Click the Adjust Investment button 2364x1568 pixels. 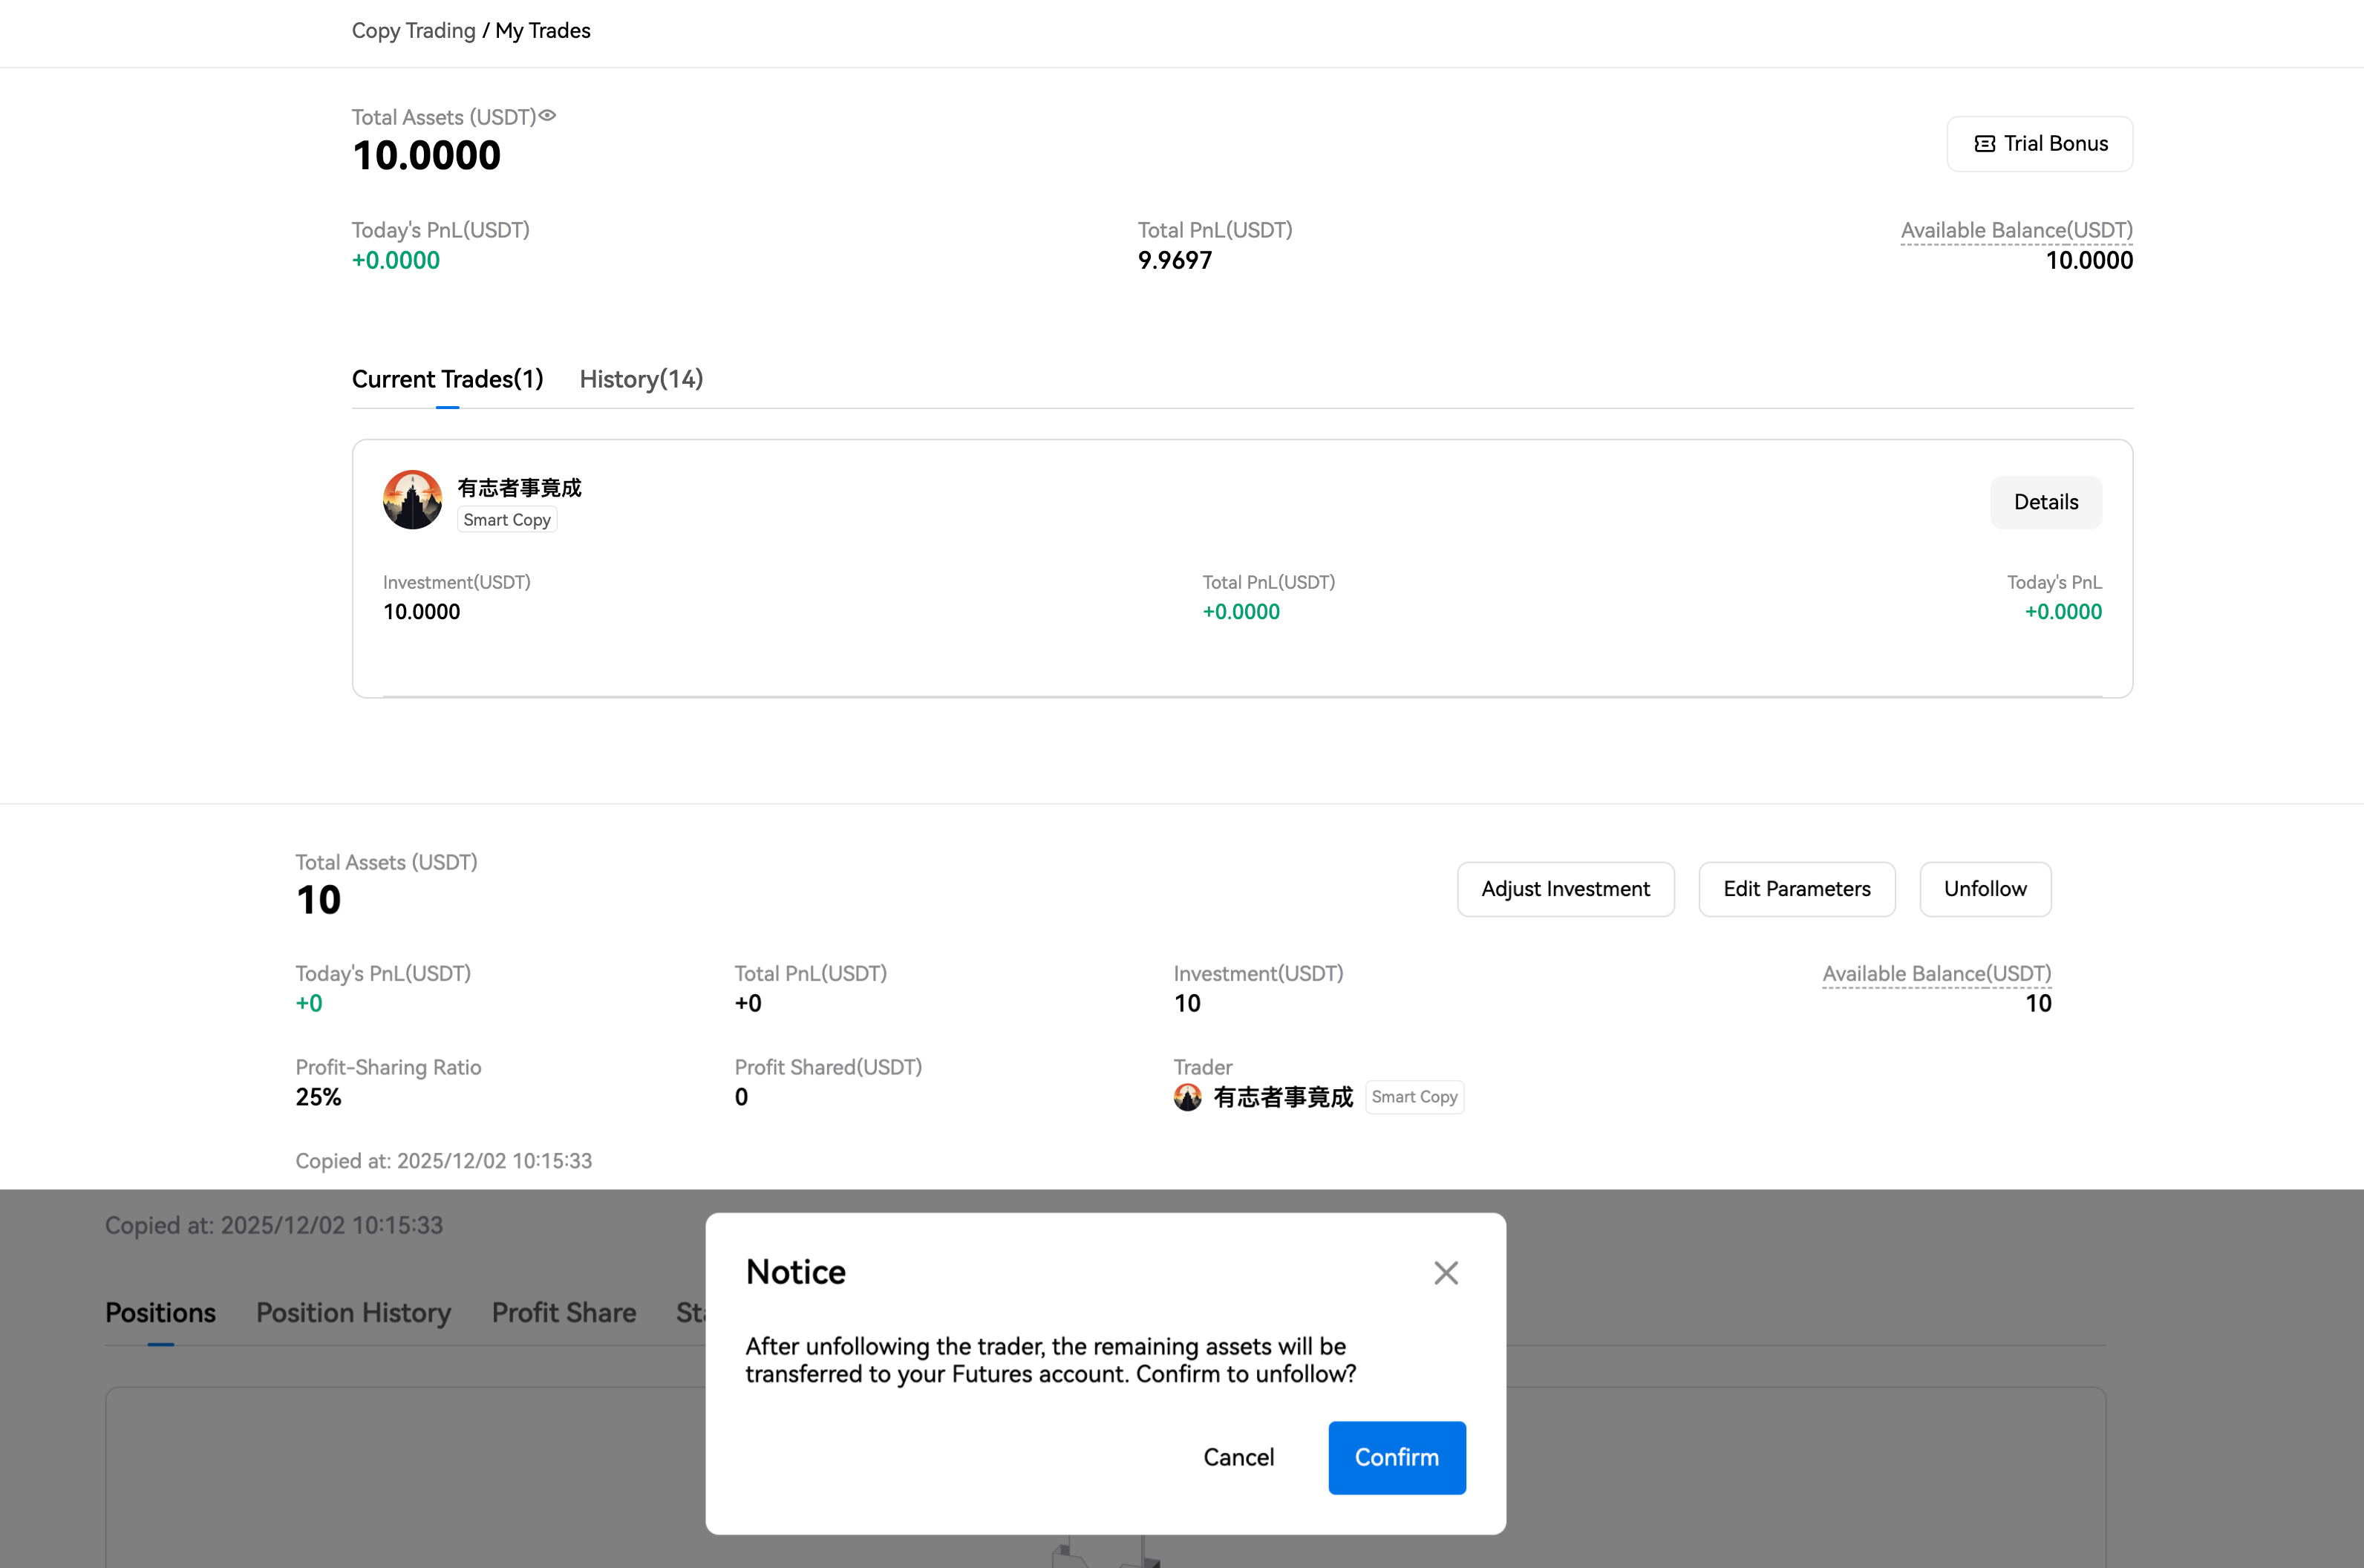coord(1565,889)
